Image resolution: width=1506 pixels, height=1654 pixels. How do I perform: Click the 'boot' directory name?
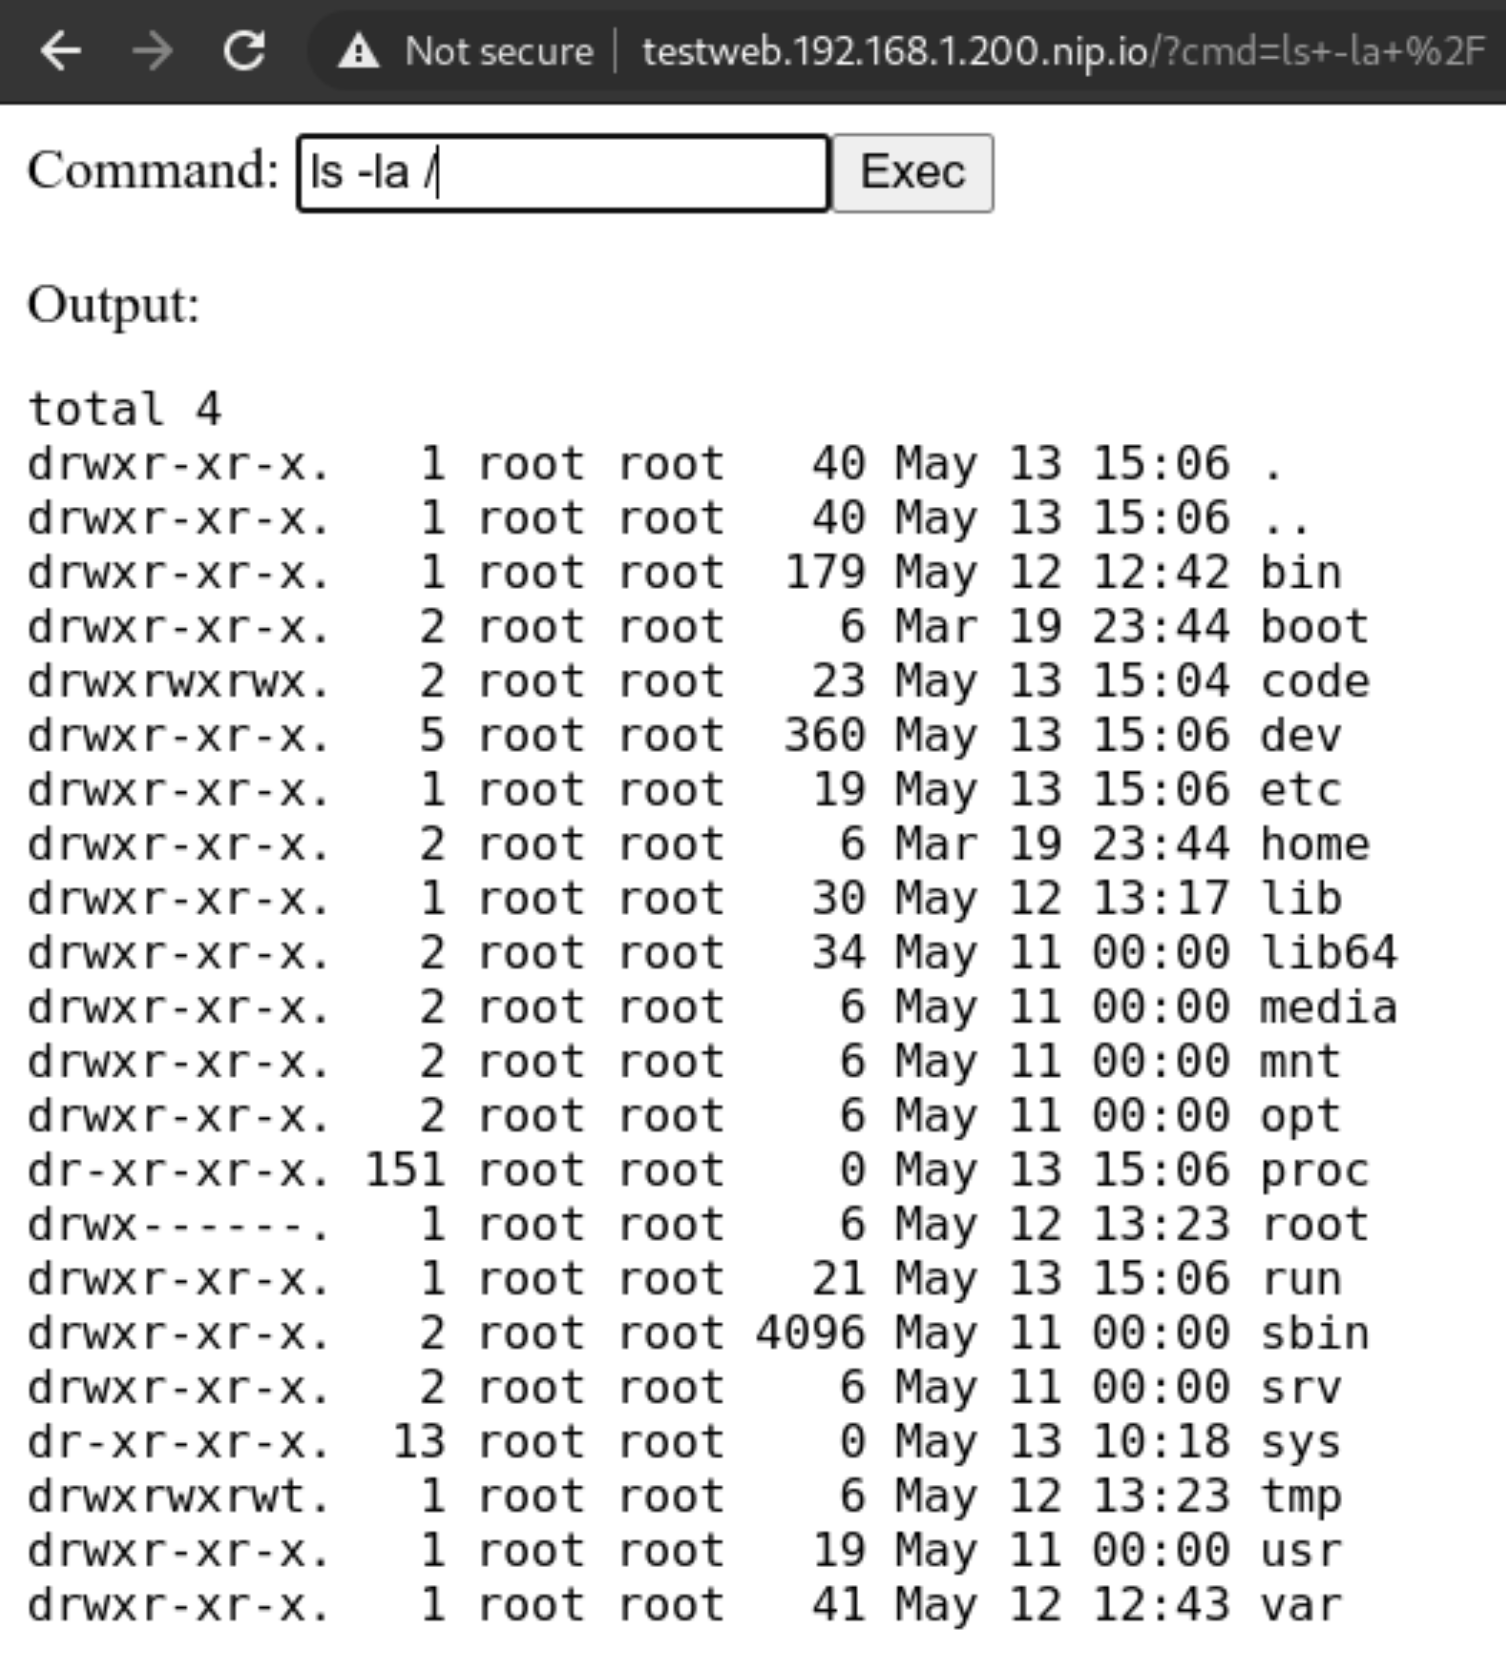tap(1314, 626)
